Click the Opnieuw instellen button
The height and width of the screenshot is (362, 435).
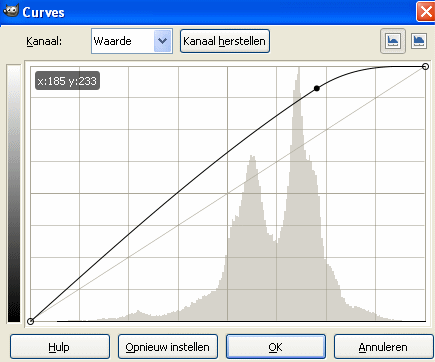click(x=168, y=347)
